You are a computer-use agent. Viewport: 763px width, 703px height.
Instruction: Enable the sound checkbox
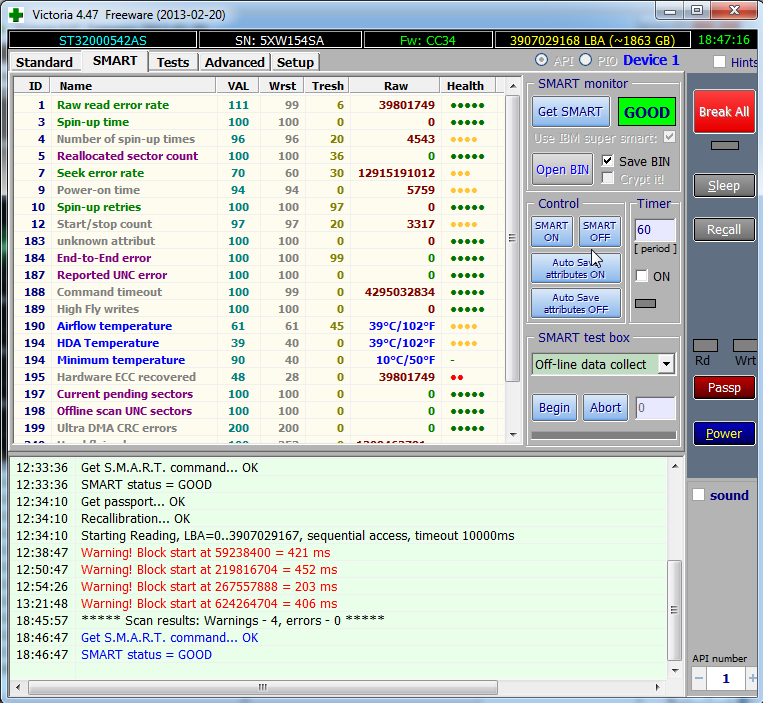[x=698, y=495]
